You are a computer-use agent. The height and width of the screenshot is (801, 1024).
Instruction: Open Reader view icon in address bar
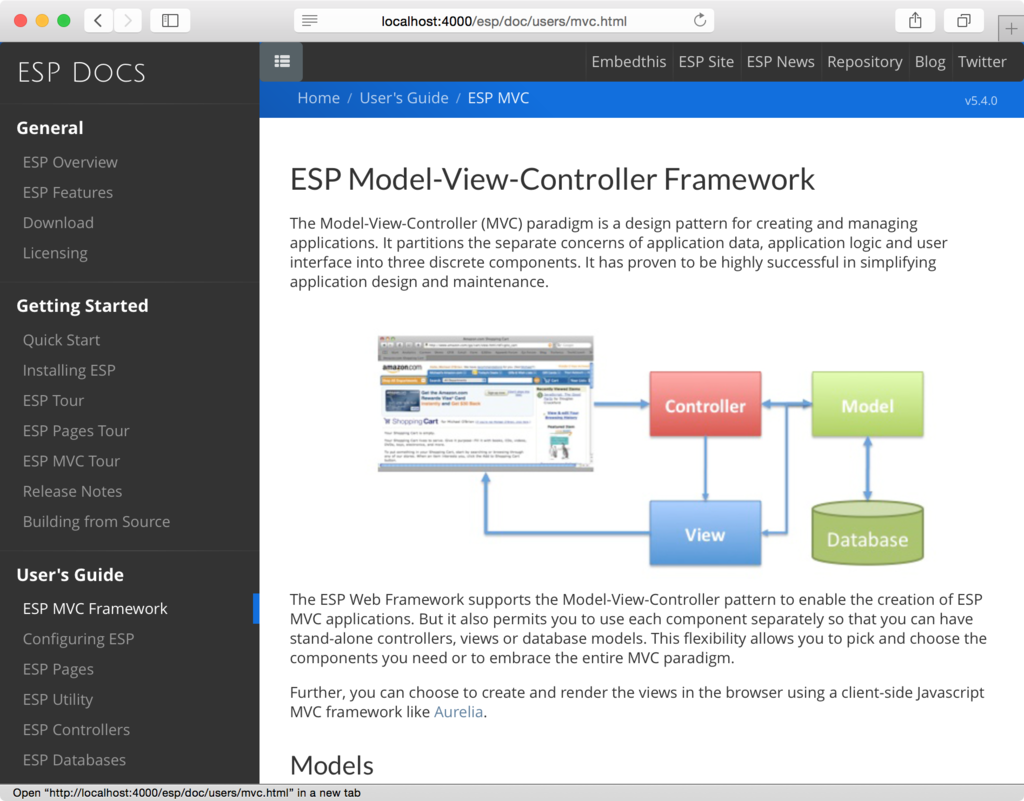(x=310, y=21)
